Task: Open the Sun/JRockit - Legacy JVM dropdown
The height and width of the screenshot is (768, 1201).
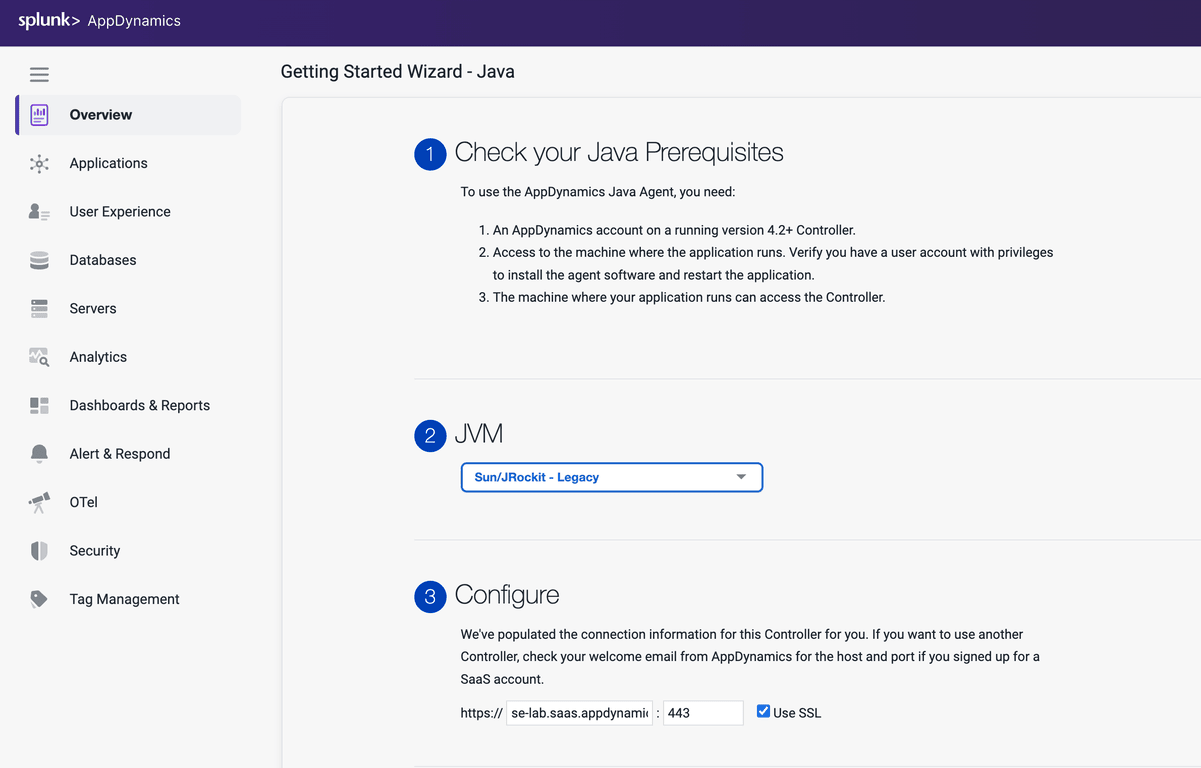Action: pyautogui.click(x=611, y=477)
